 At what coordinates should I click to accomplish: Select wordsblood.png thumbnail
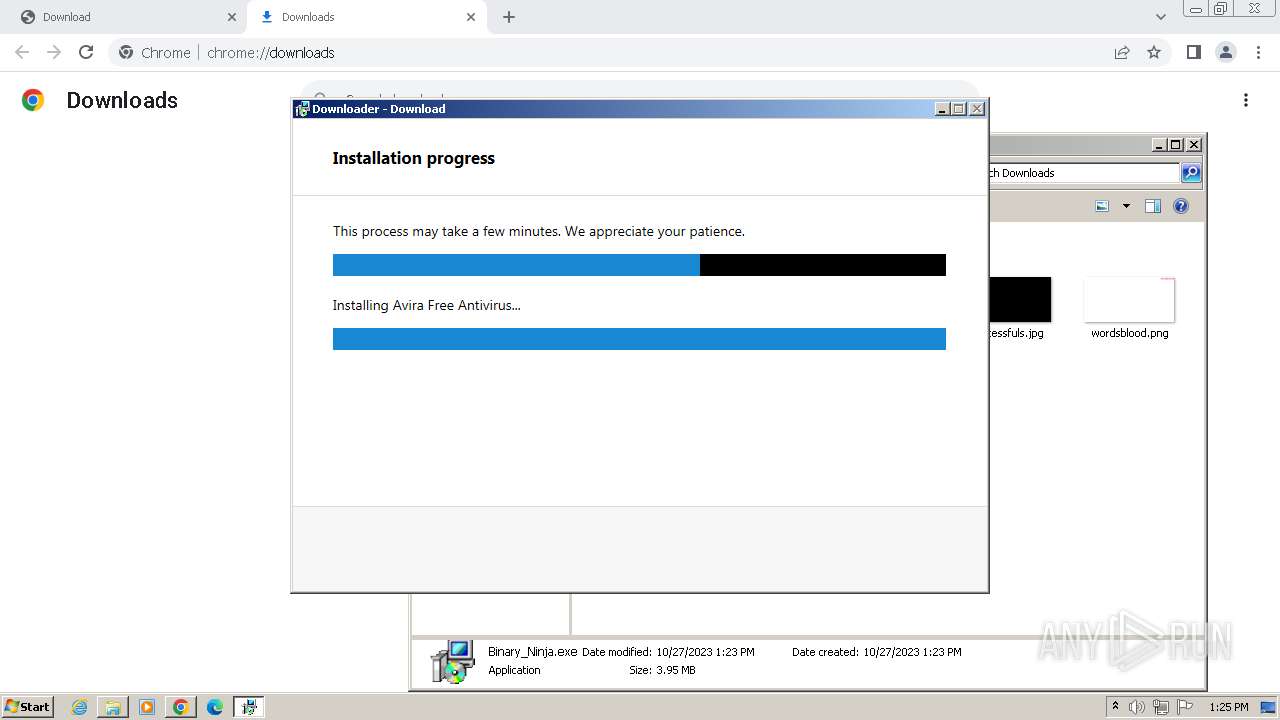[1129, 300]
